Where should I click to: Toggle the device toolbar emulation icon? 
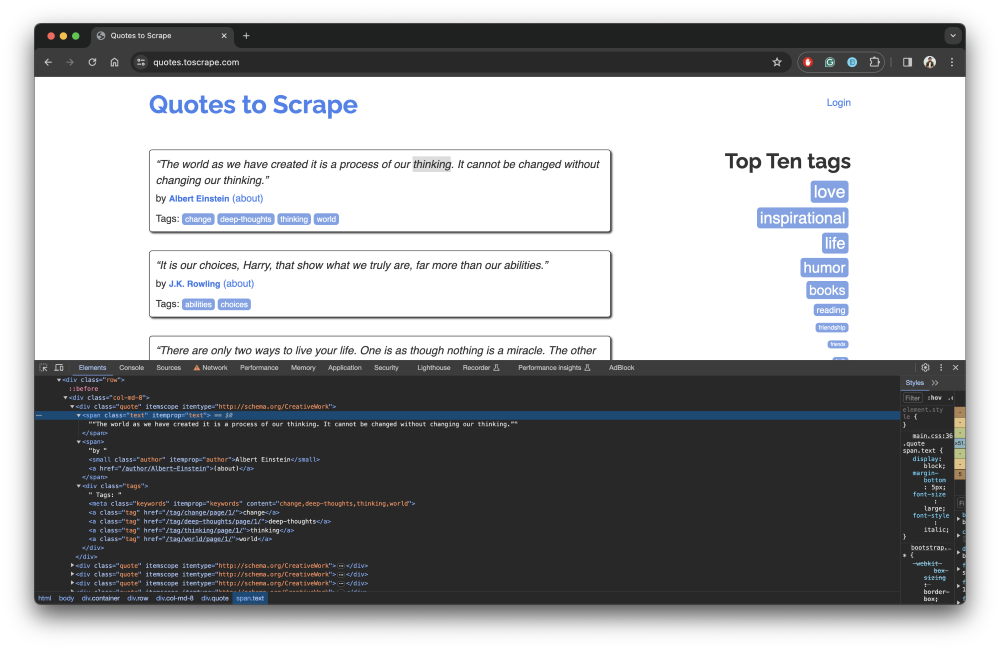[60, 368]
